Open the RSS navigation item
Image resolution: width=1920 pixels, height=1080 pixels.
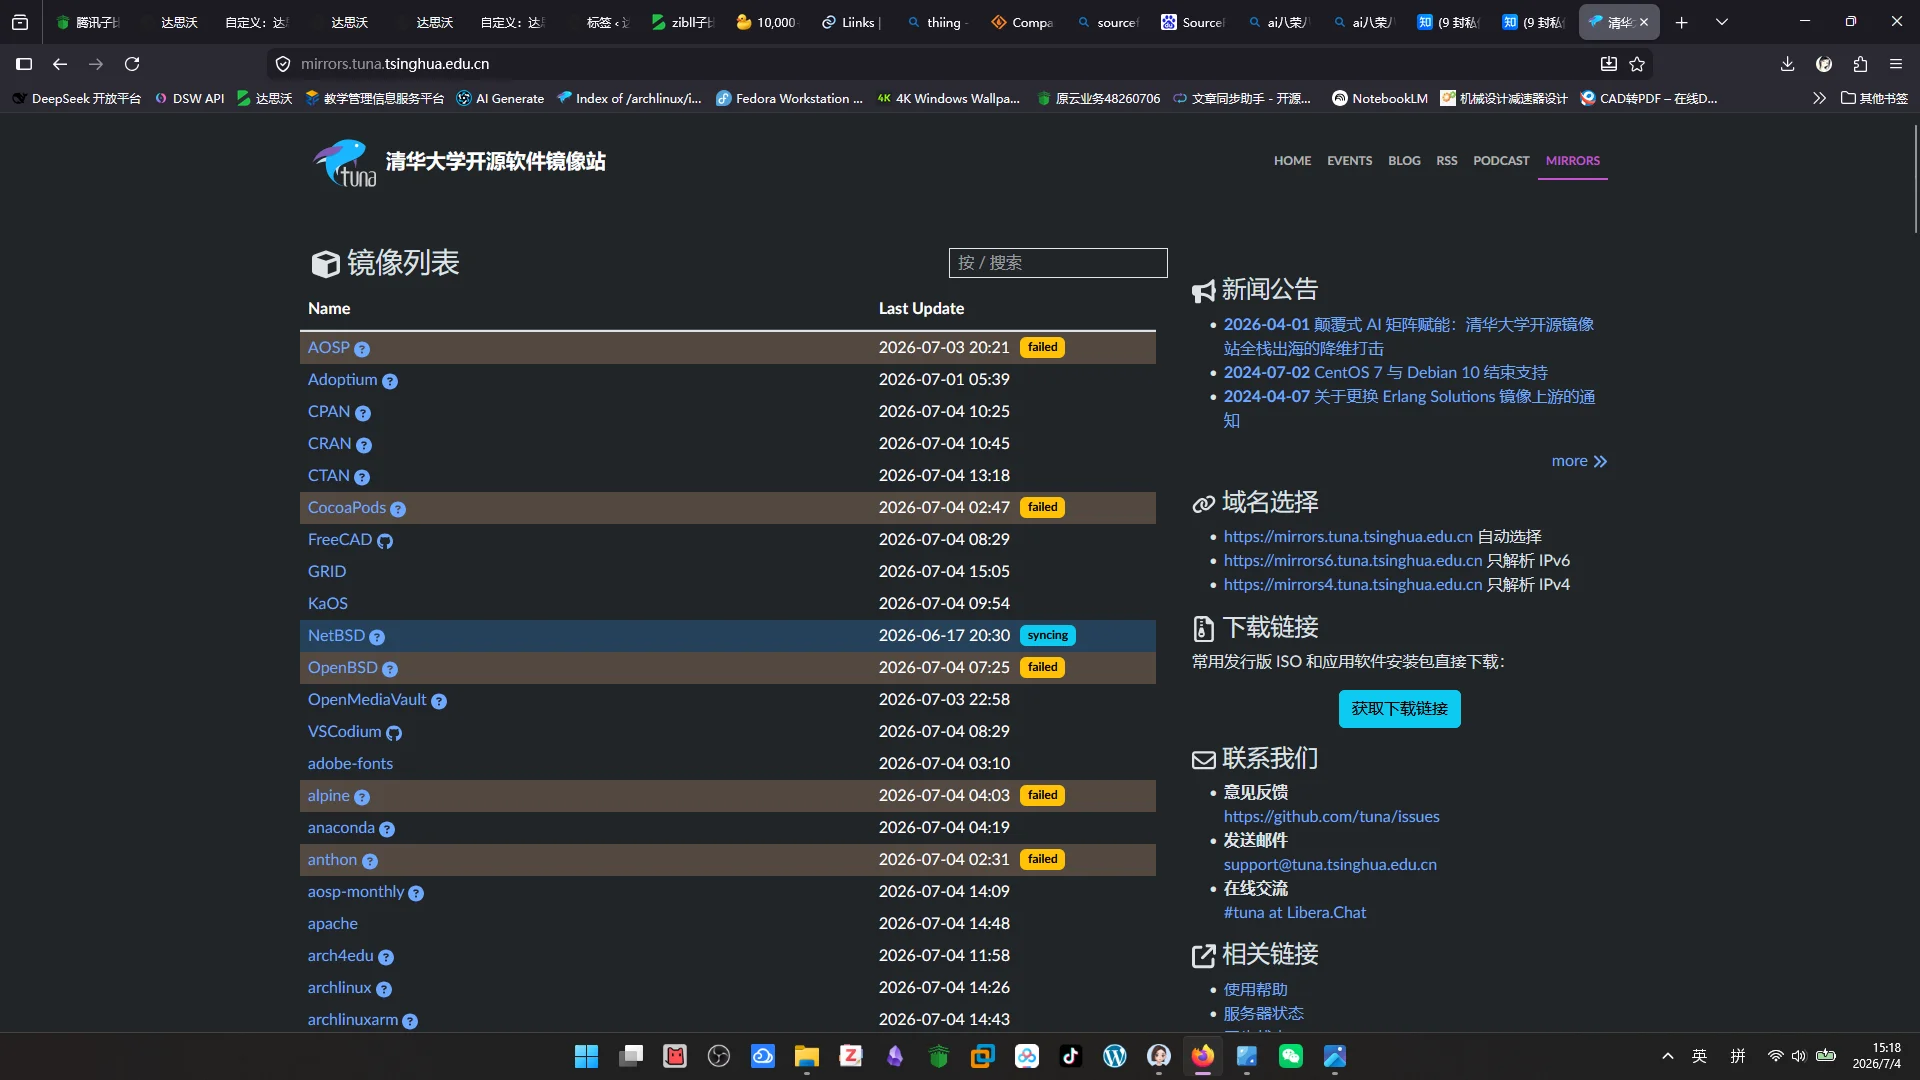[1446, 161]
